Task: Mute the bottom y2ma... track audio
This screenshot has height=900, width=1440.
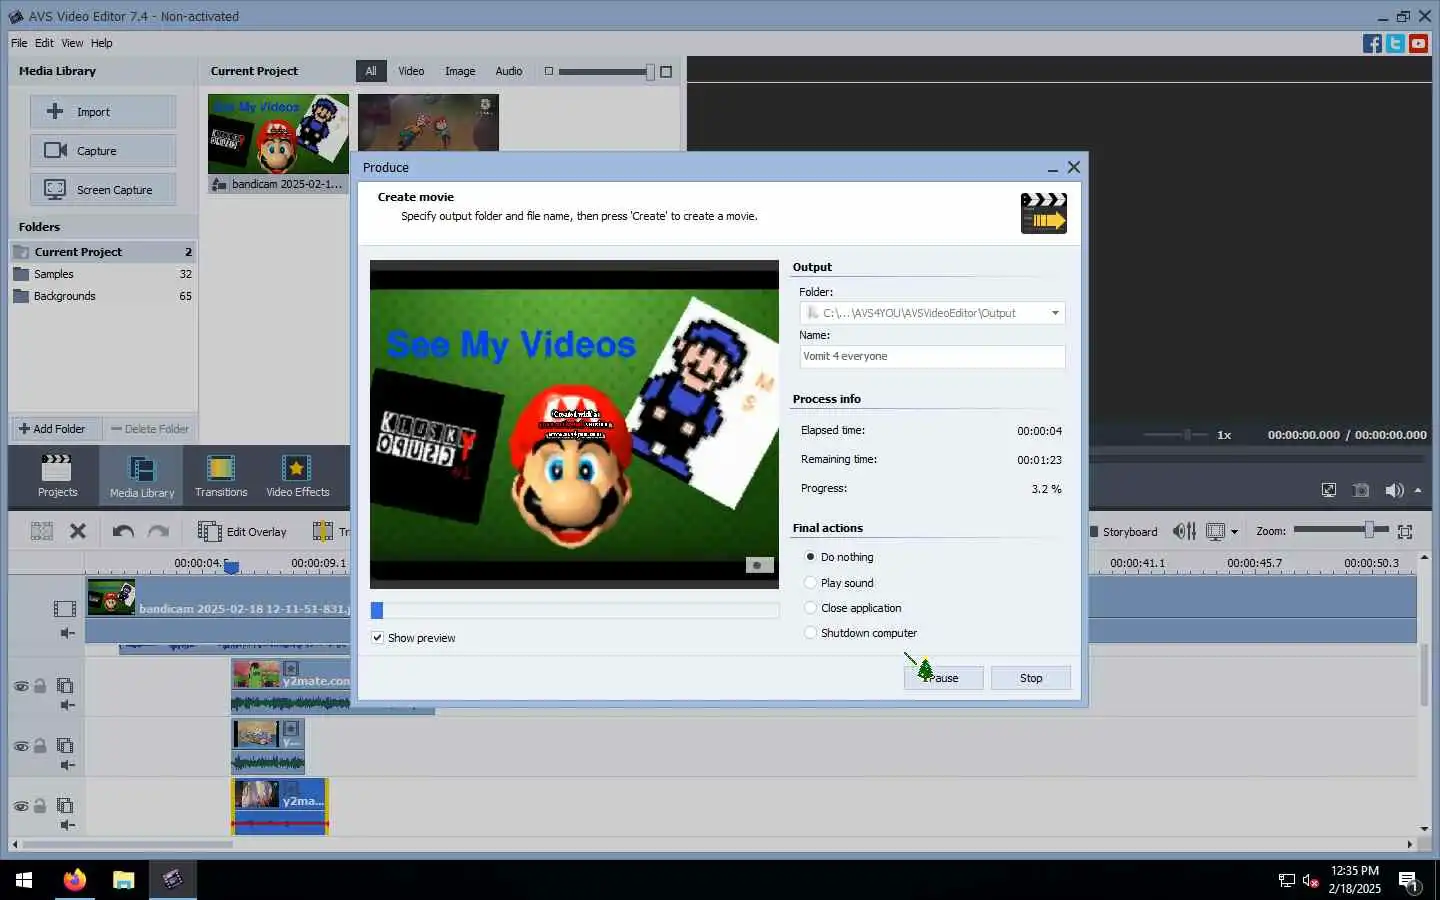Action: click(x=67, y=825)
